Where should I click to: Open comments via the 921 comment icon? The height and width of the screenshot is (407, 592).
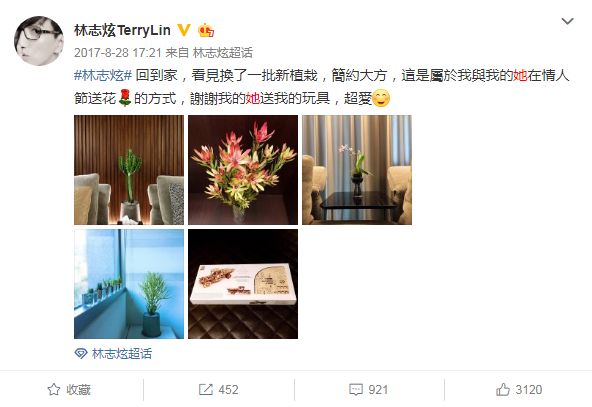(x=368, y=390)
